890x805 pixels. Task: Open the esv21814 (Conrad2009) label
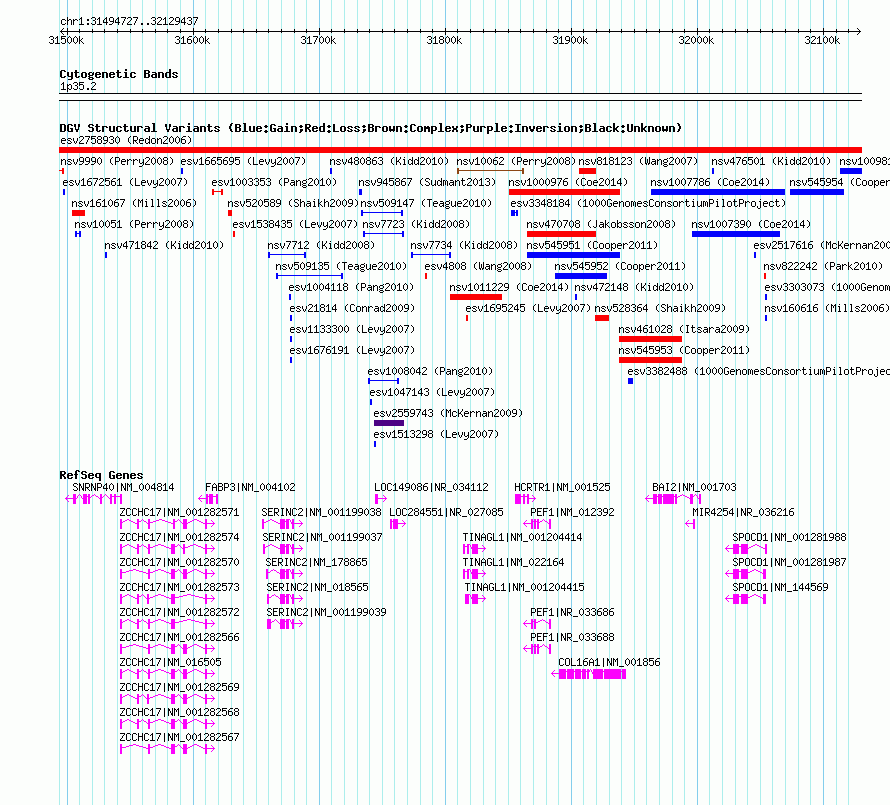point(352,308)
